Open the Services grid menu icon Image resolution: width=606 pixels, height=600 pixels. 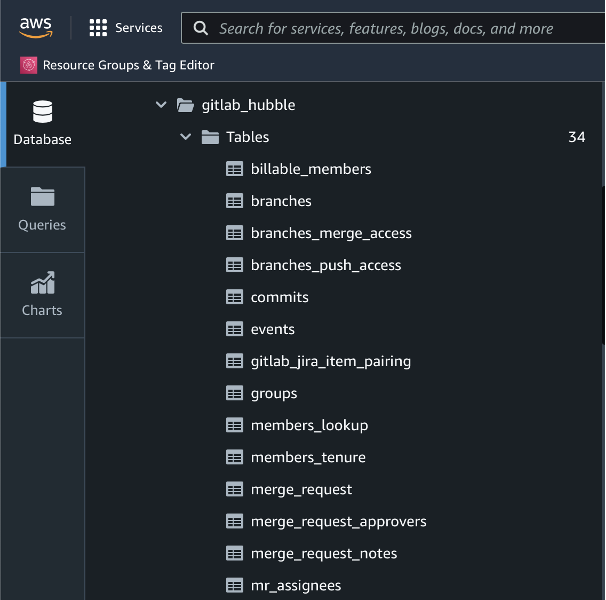[98, 28]
